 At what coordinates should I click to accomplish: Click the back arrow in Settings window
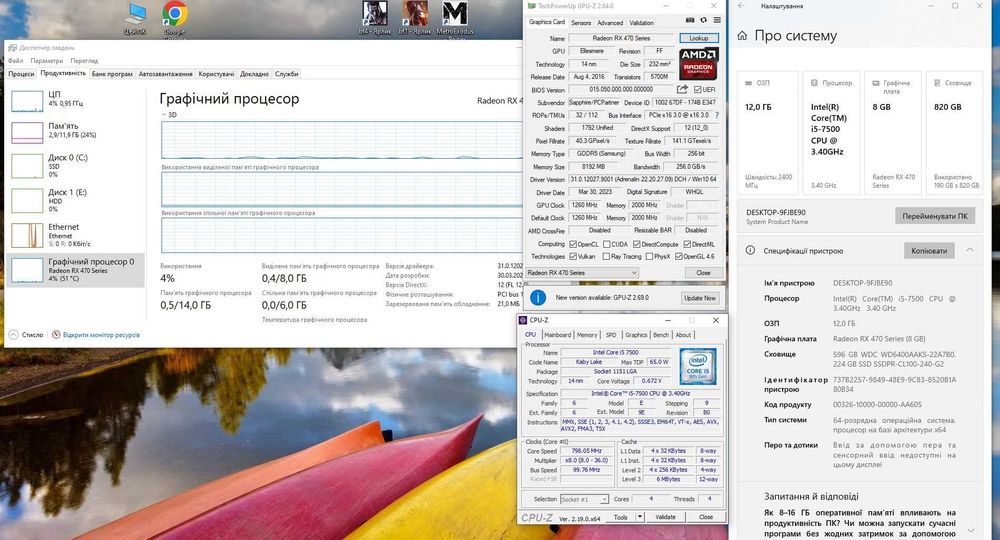coord(742,6)
